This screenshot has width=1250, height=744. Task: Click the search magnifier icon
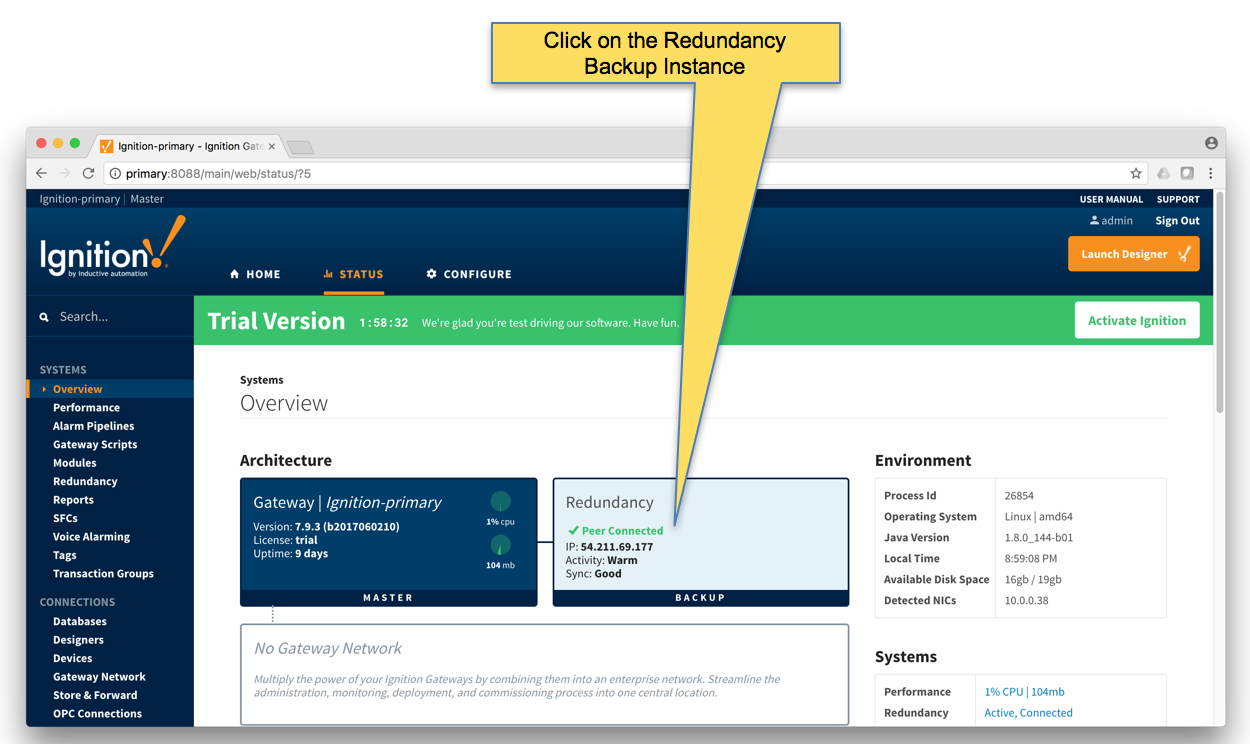click(x=44, y=317)
